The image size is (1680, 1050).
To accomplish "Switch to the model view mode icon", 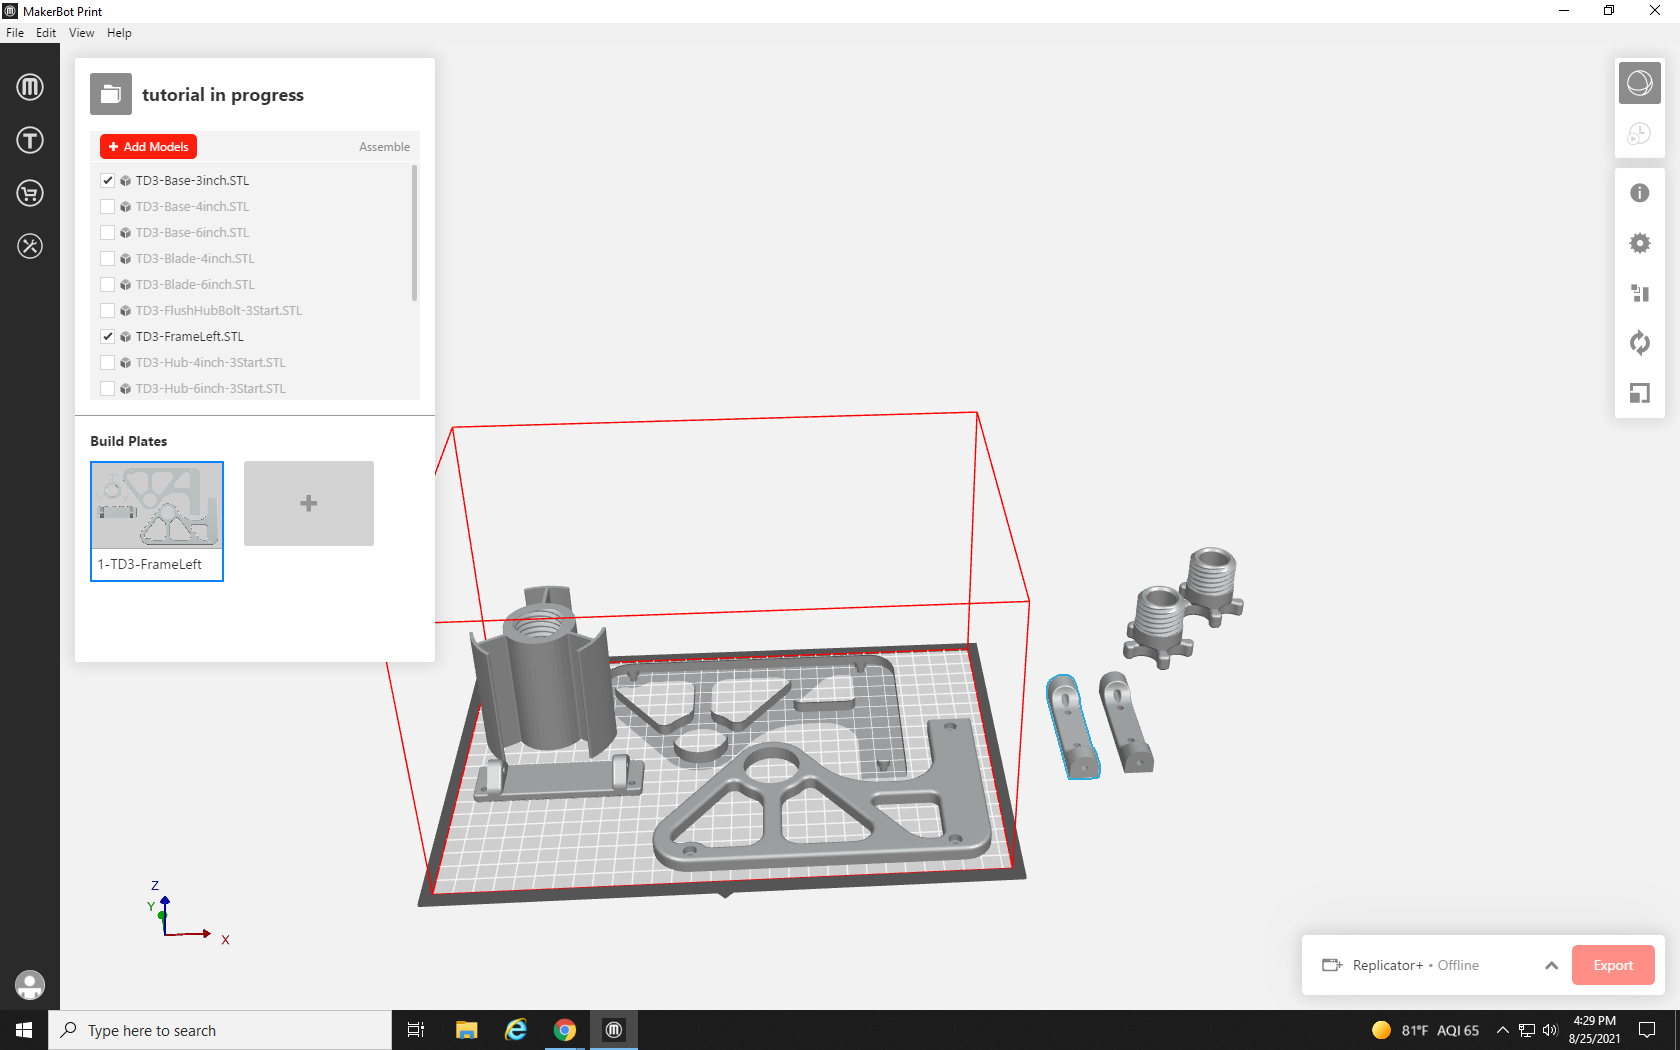I will pos(1640,83).
